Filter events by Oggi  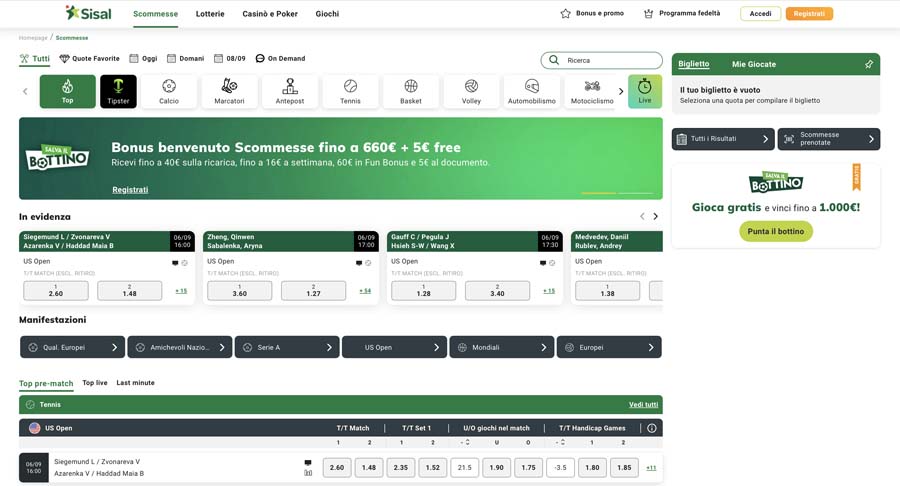click(143, 59)
